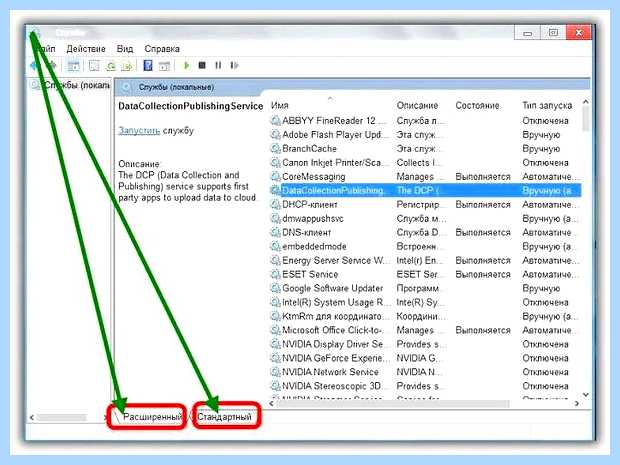Viewport: 620px width, 465px height.
Task: Click the services list horizontal scrollbar right arrow
Action: point(577,403)
